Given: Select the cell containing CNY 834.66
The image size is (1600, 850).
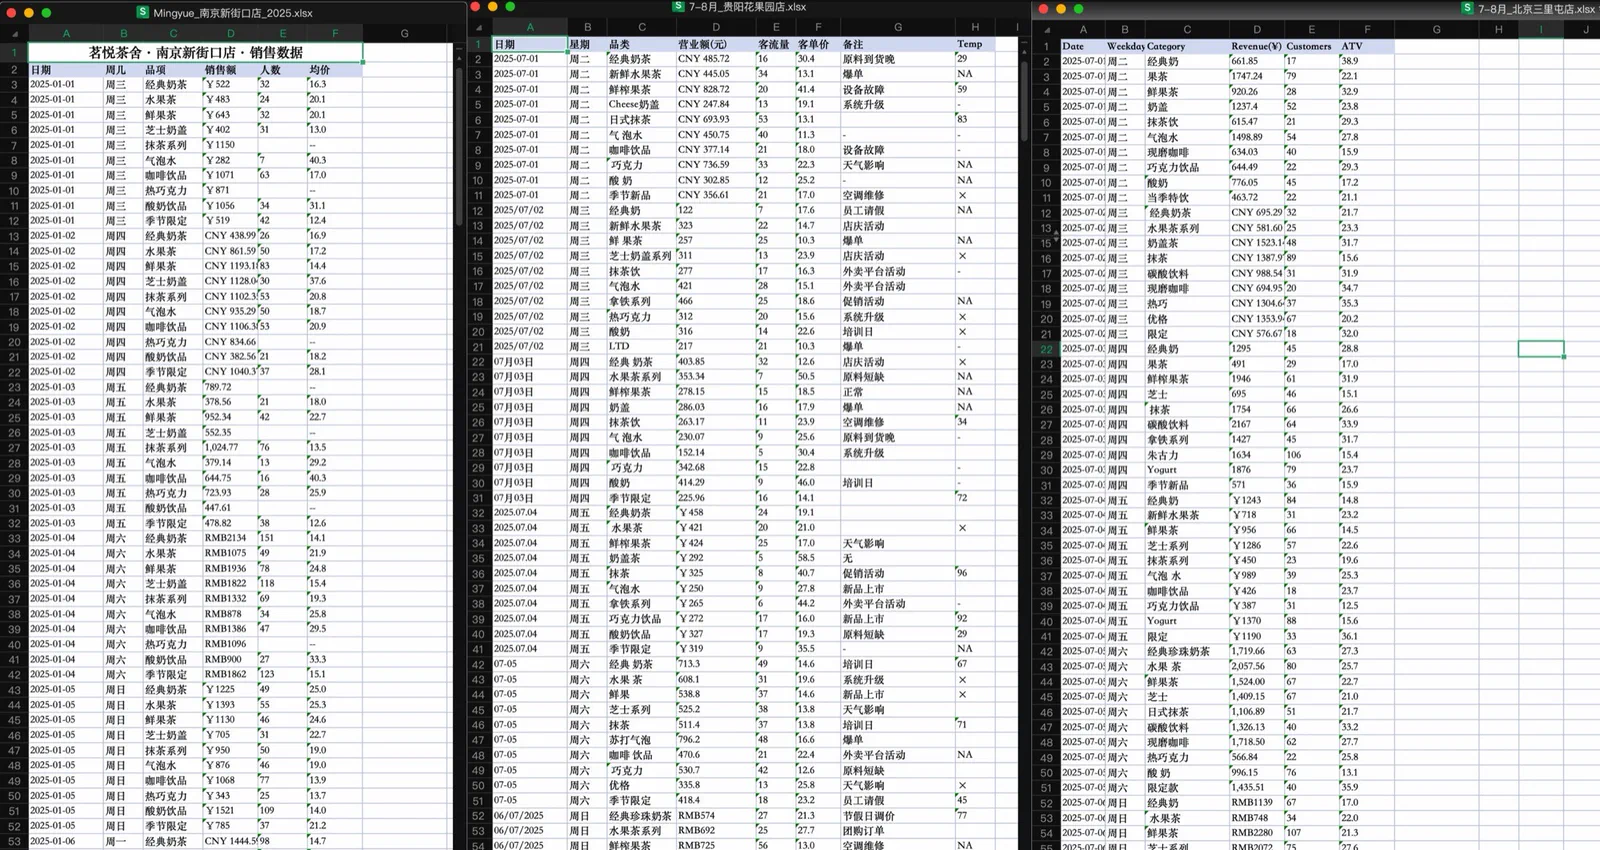Looking at the screenshot, I should [230, 342].
